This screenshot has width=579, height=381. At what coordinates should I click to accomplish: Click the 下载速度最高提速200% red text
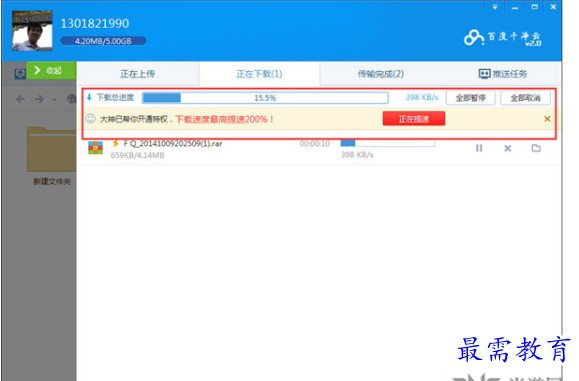[225, 119]
